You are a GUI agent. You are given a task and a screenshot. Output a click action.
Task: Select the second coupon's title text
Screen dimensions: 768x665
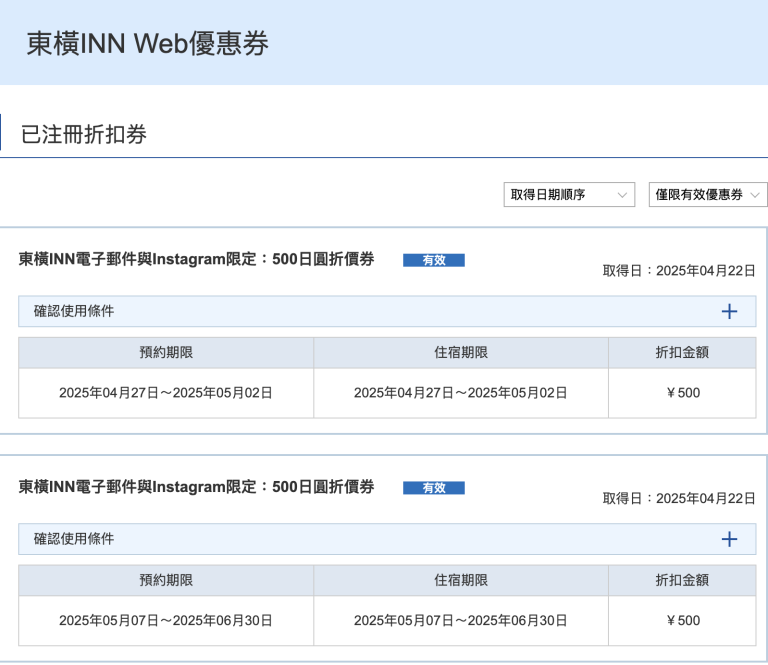click(196, 487)
